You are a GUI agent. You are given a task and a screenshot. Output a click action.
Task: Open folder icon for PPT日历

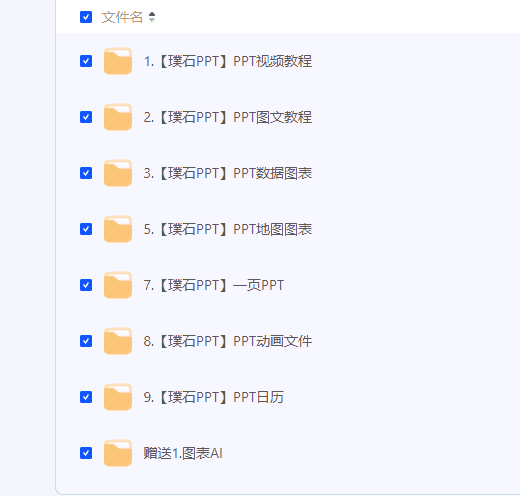coord(118,397)
